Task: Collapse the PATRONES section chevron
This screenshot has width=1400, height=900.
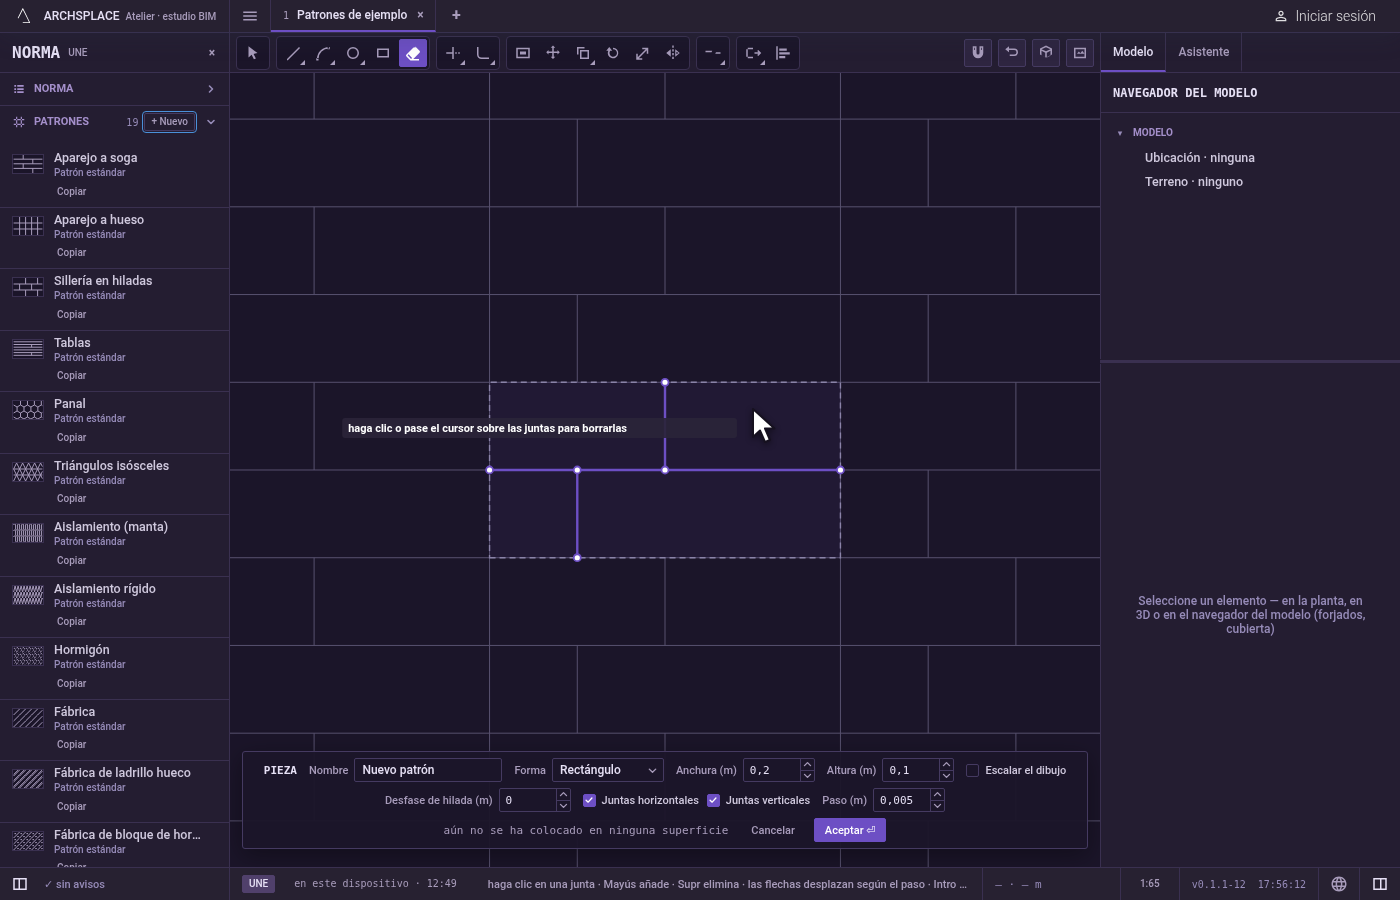Action: pyautogui.click(x=210, y=122)
